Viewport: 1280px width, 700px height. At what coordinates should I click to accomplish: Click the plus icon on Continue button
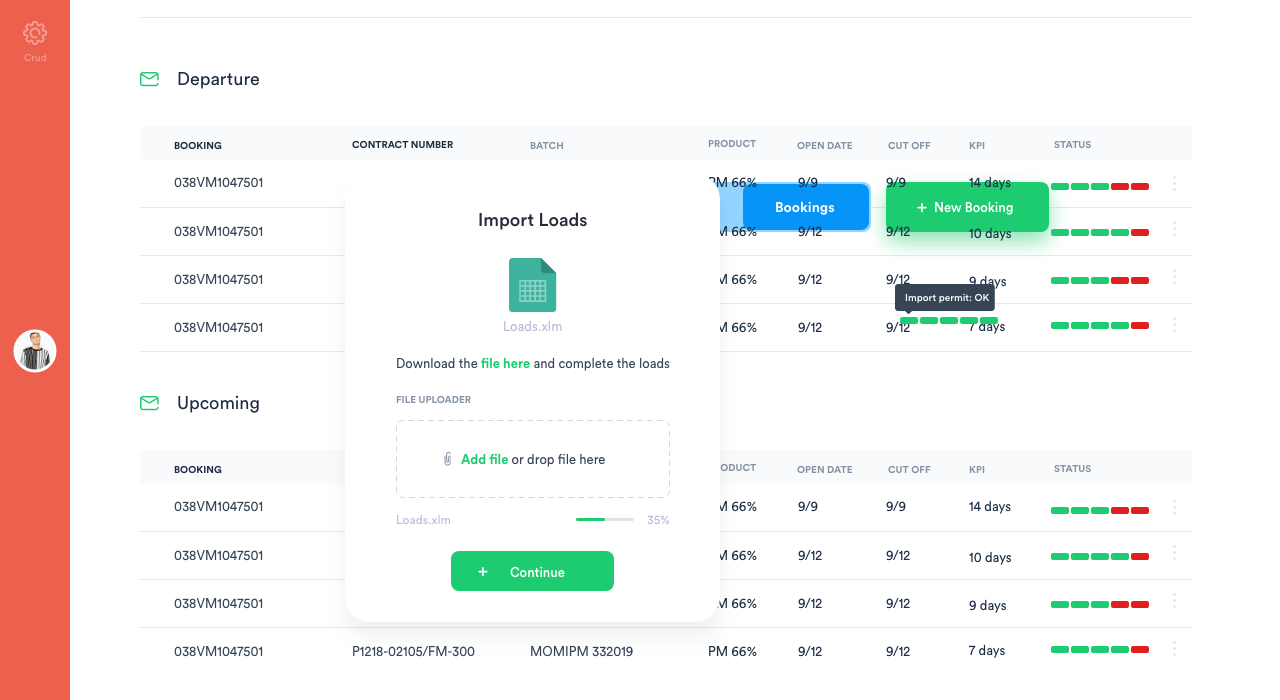pyautogui.click(x=483, y=572)
